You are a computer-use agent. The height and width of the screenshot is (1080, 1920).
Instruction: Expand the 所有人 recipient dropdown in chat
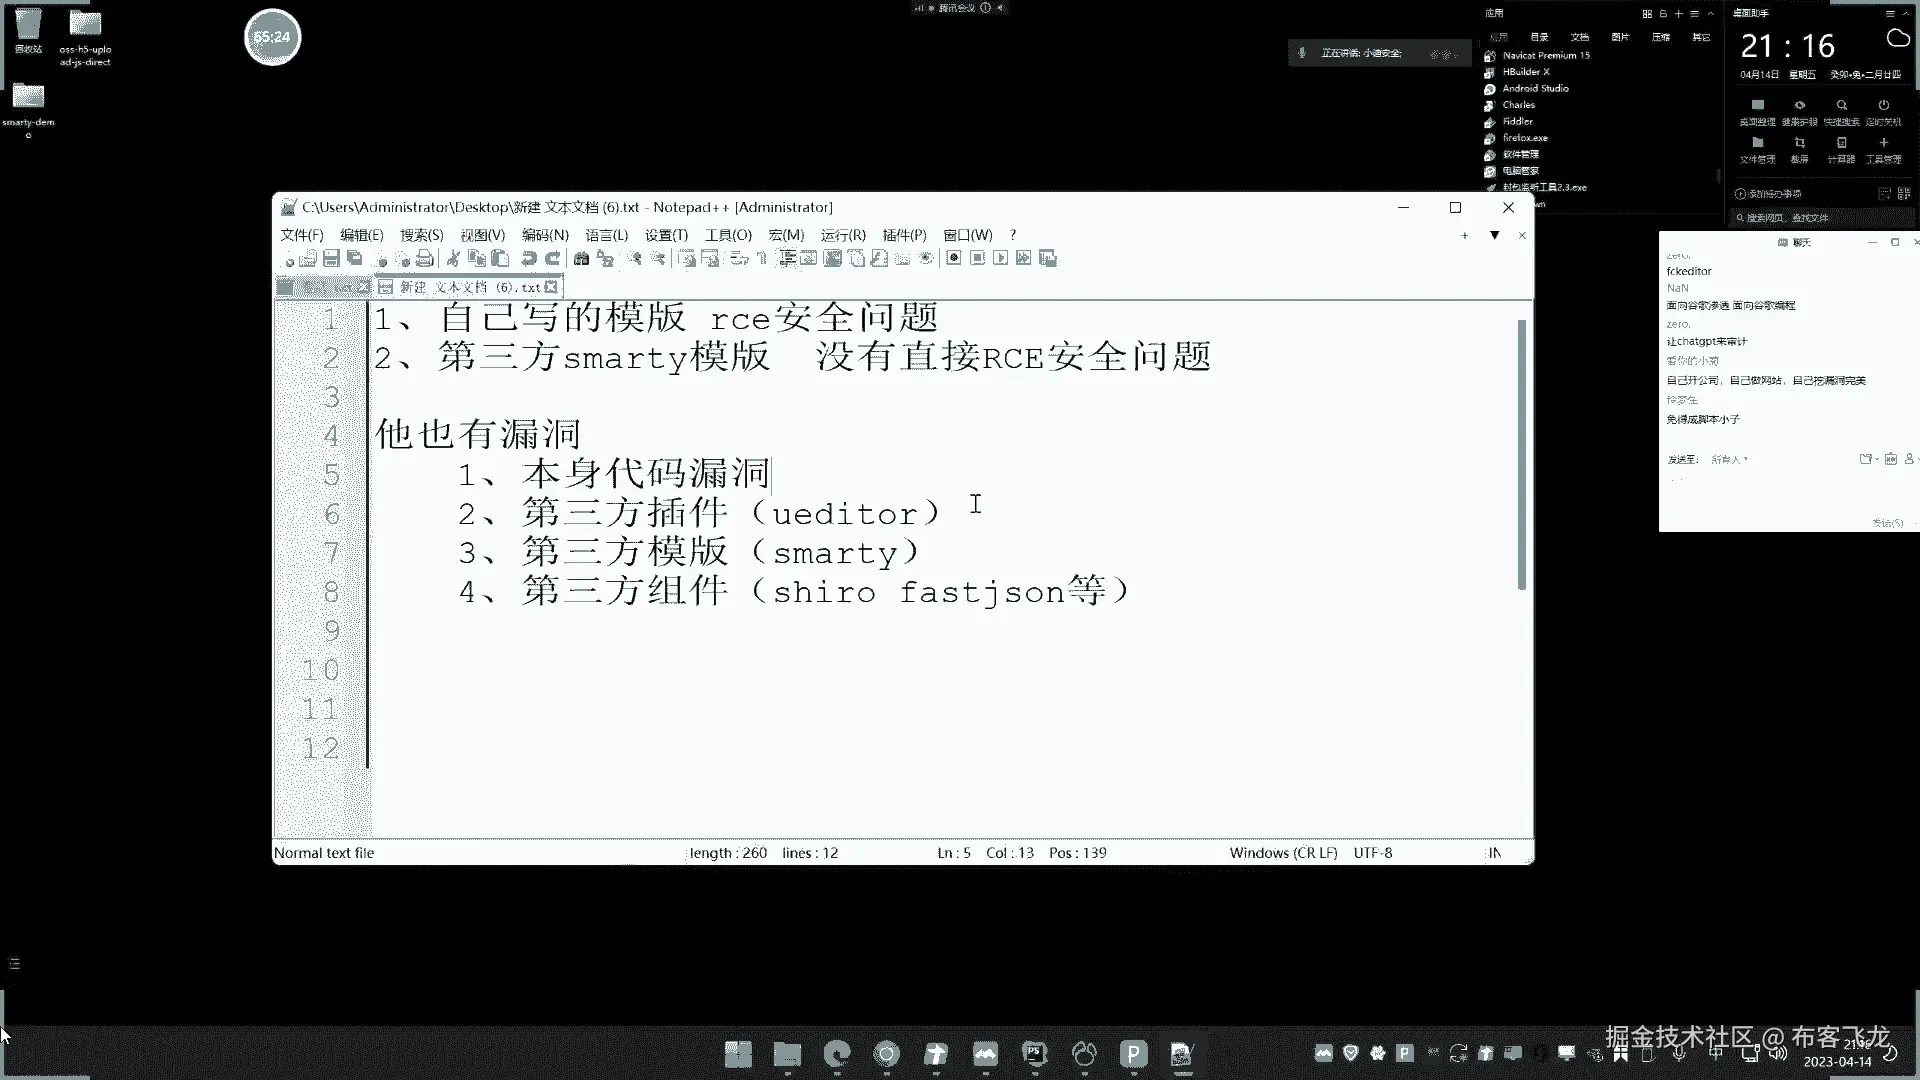click(1729, 460)
